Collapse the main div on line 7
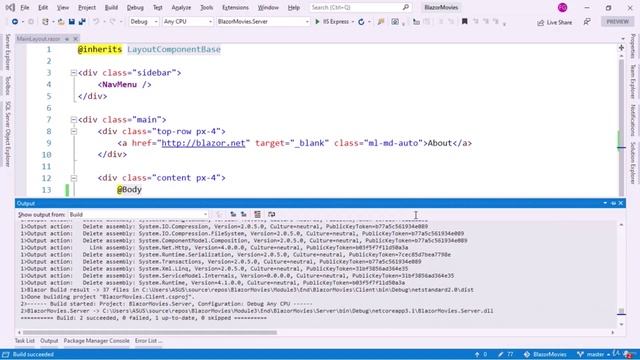 (x=73, y=120)
